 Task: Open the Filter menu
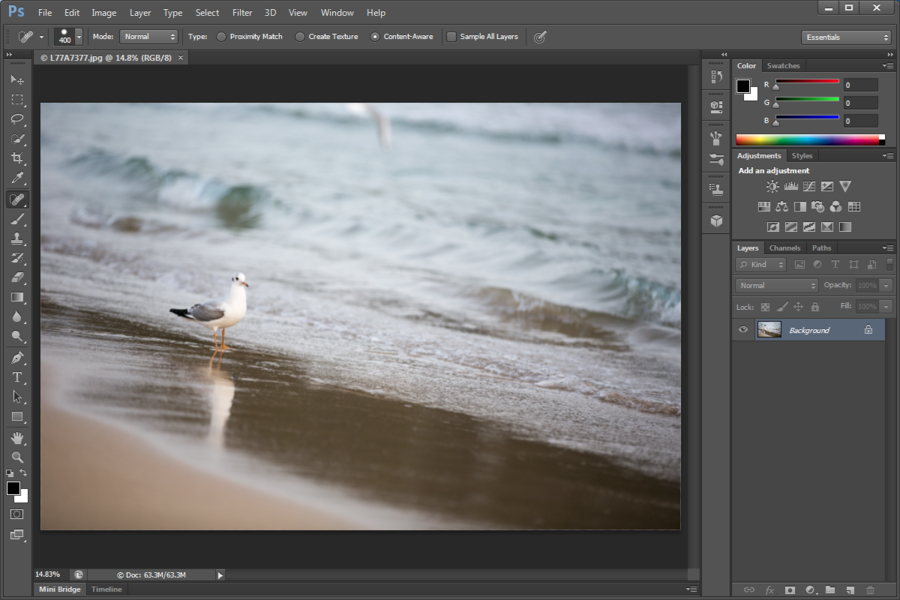tap(242, 13)
